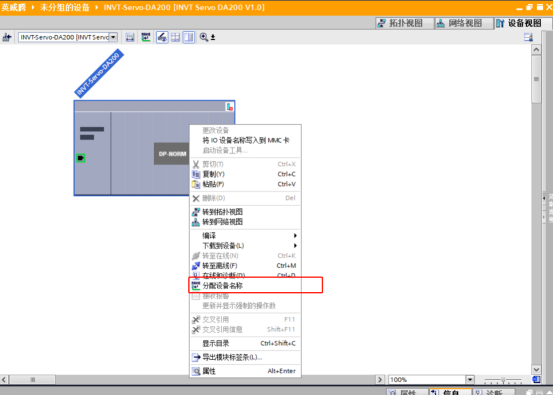Click the zoom magnifier icon in the toolbar
The width and height of the screenshot is (554, 396).
click(204, 37)
